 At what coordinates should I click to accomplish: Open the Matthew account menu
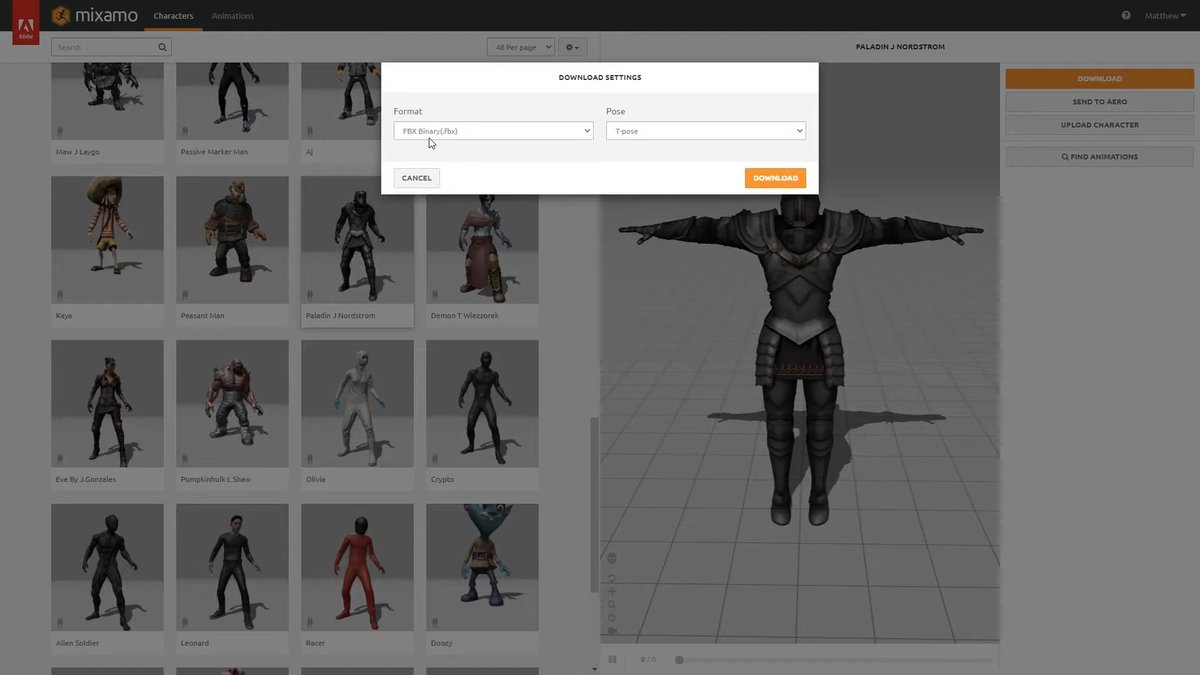click(1165, 16)
